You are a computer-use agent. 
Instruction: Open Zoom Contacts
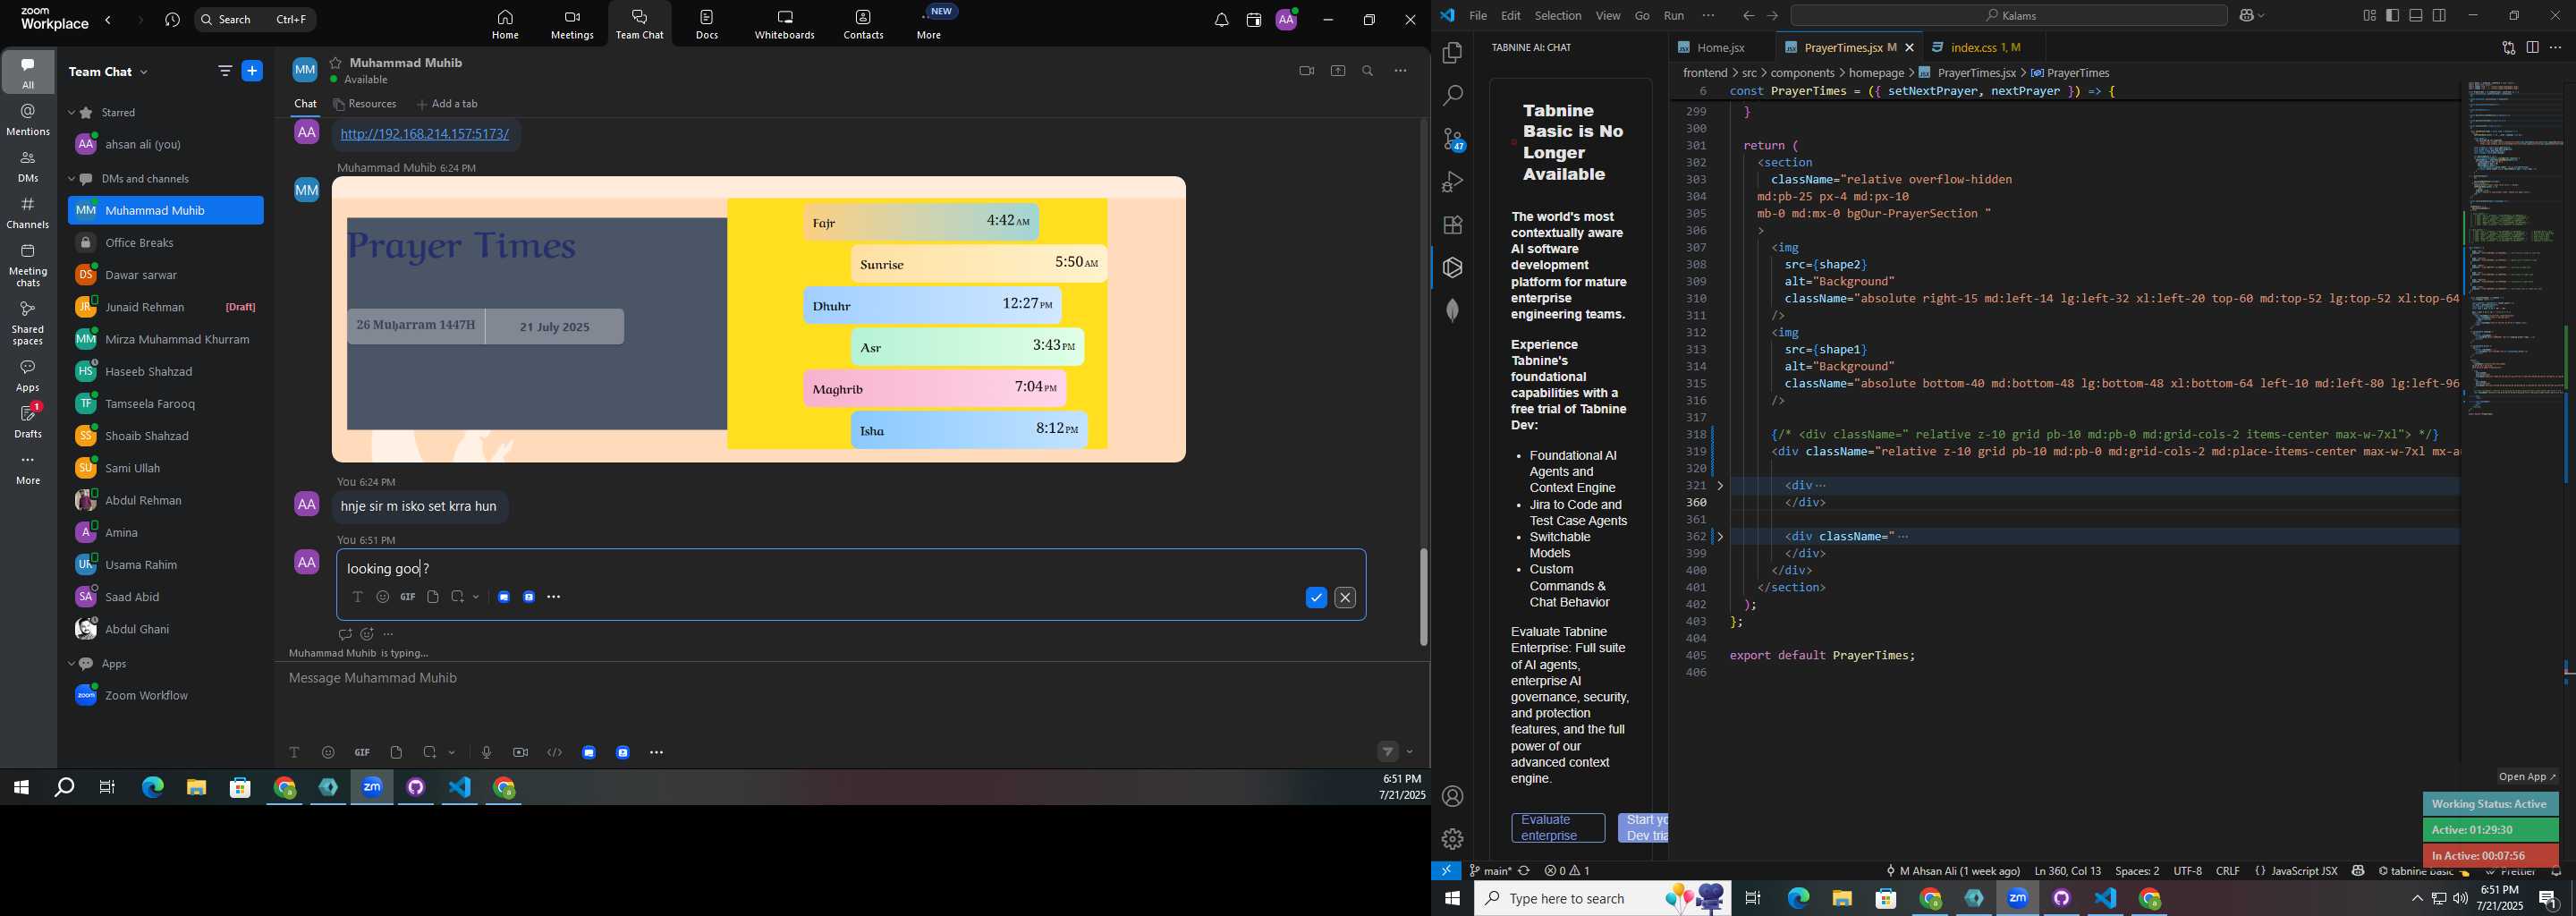863,26
